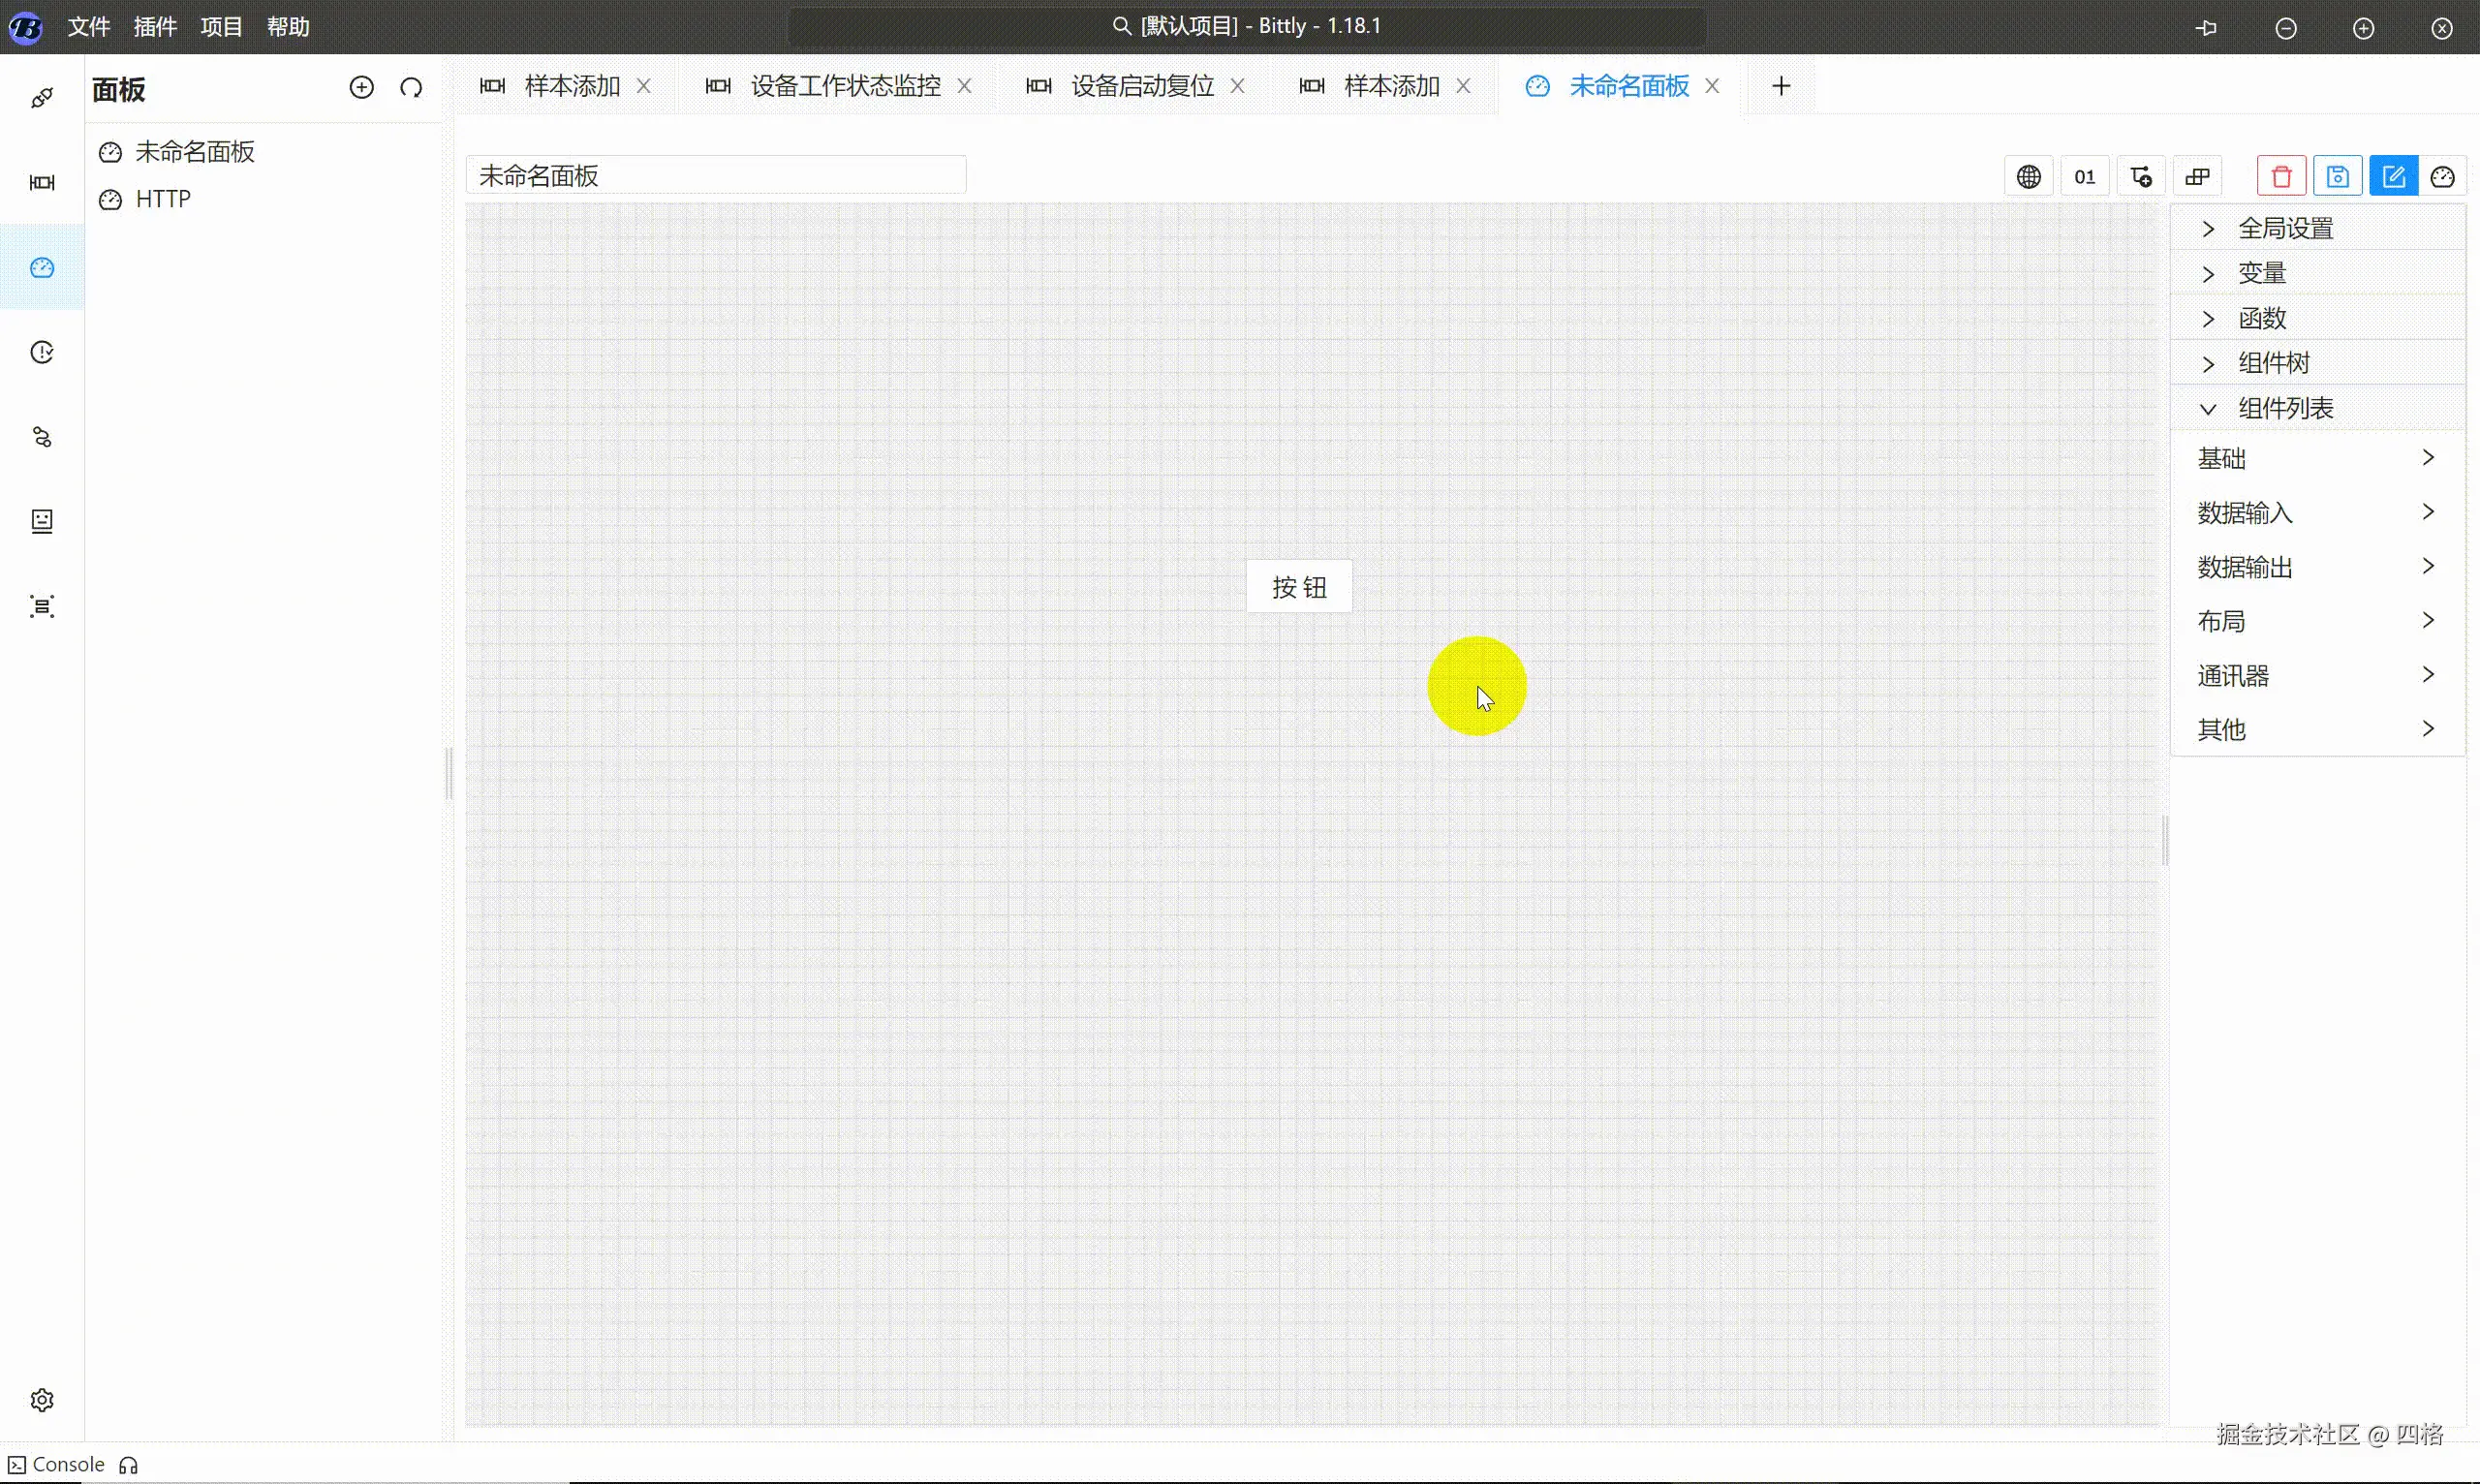Screen dimensions: 2480x1484
Task: Refresh the panel list
Action: [x=411, y=87]
